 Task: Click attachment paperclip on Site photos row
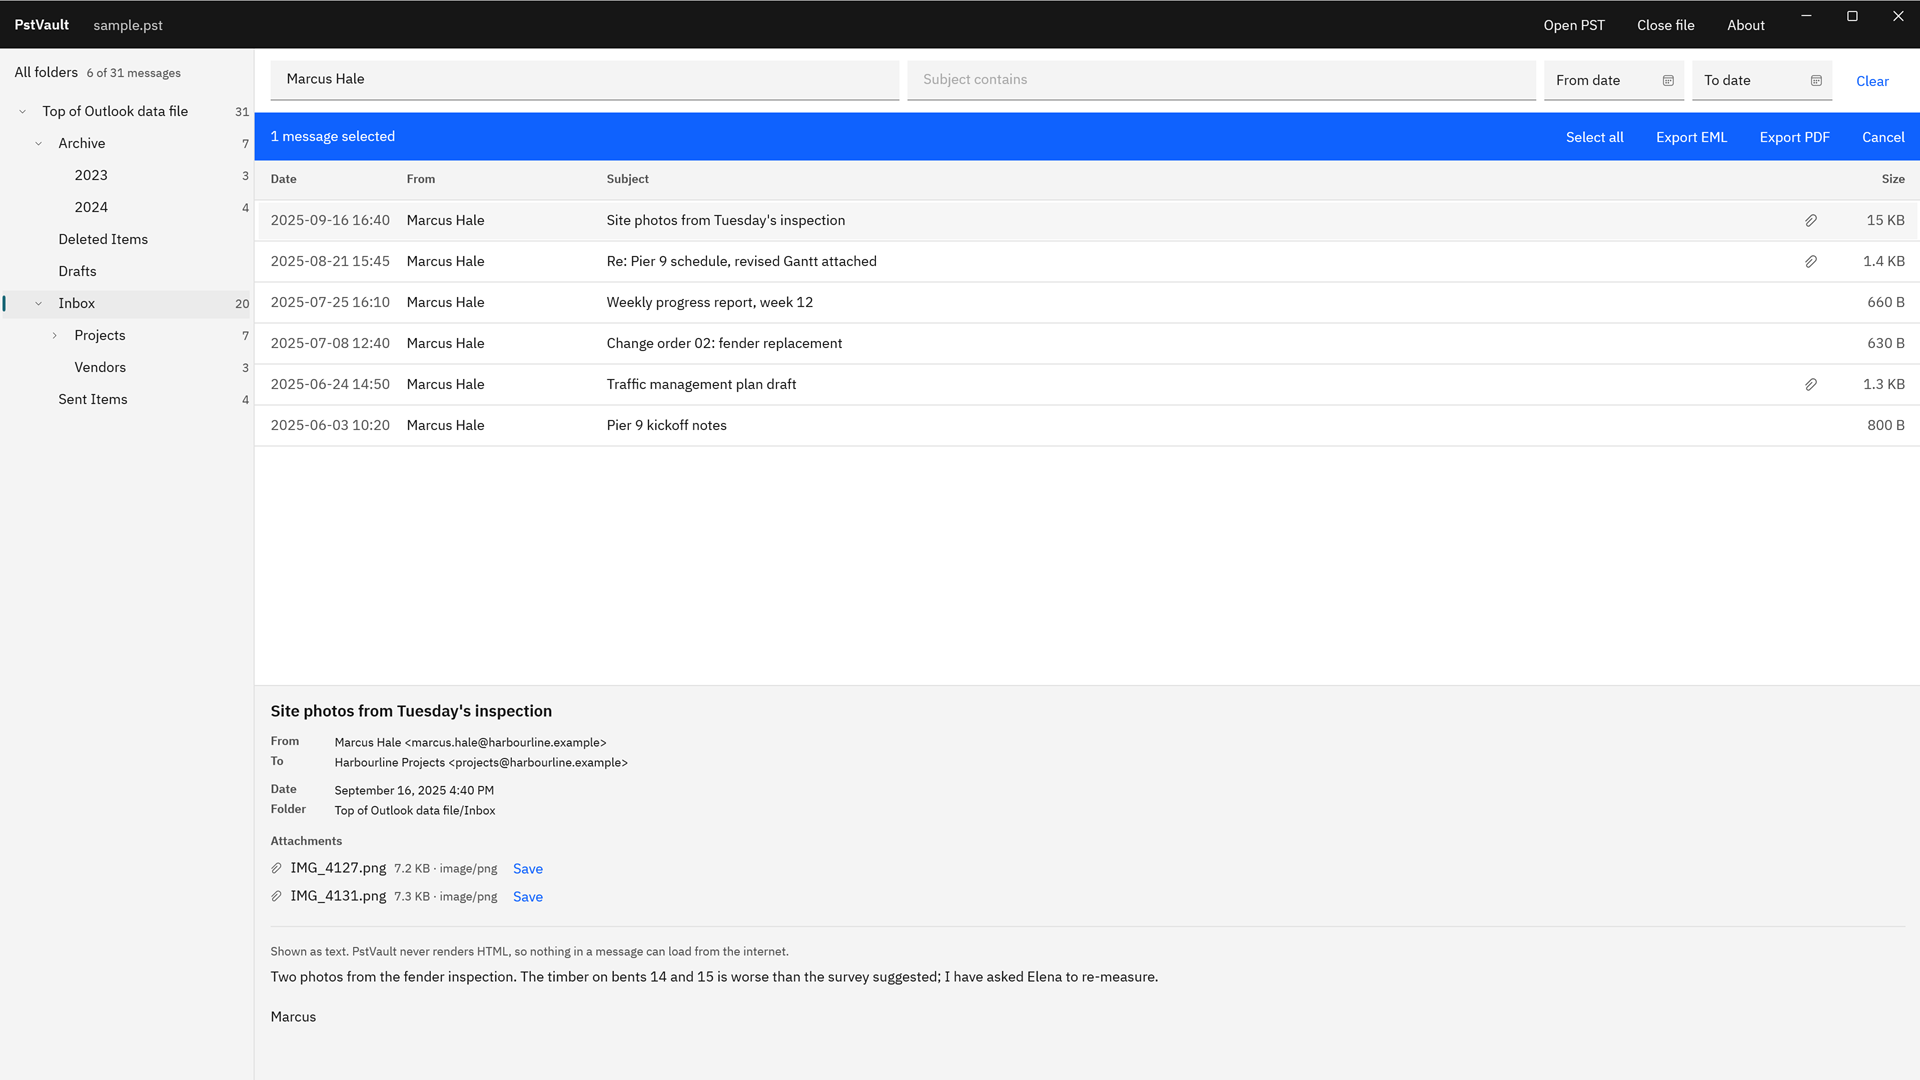coord(1811,221)
